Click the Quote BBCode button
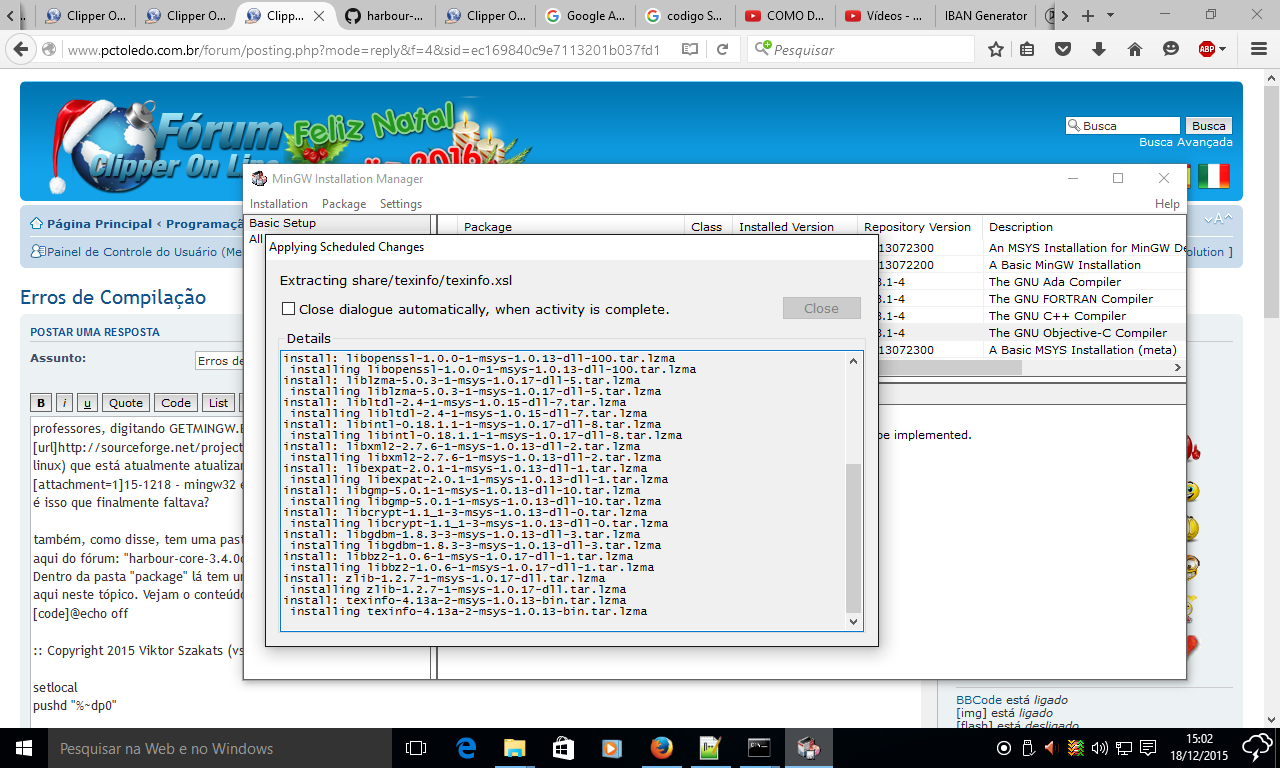The image size is (1280, 768). pyautogui.click(x=126, y=403)
